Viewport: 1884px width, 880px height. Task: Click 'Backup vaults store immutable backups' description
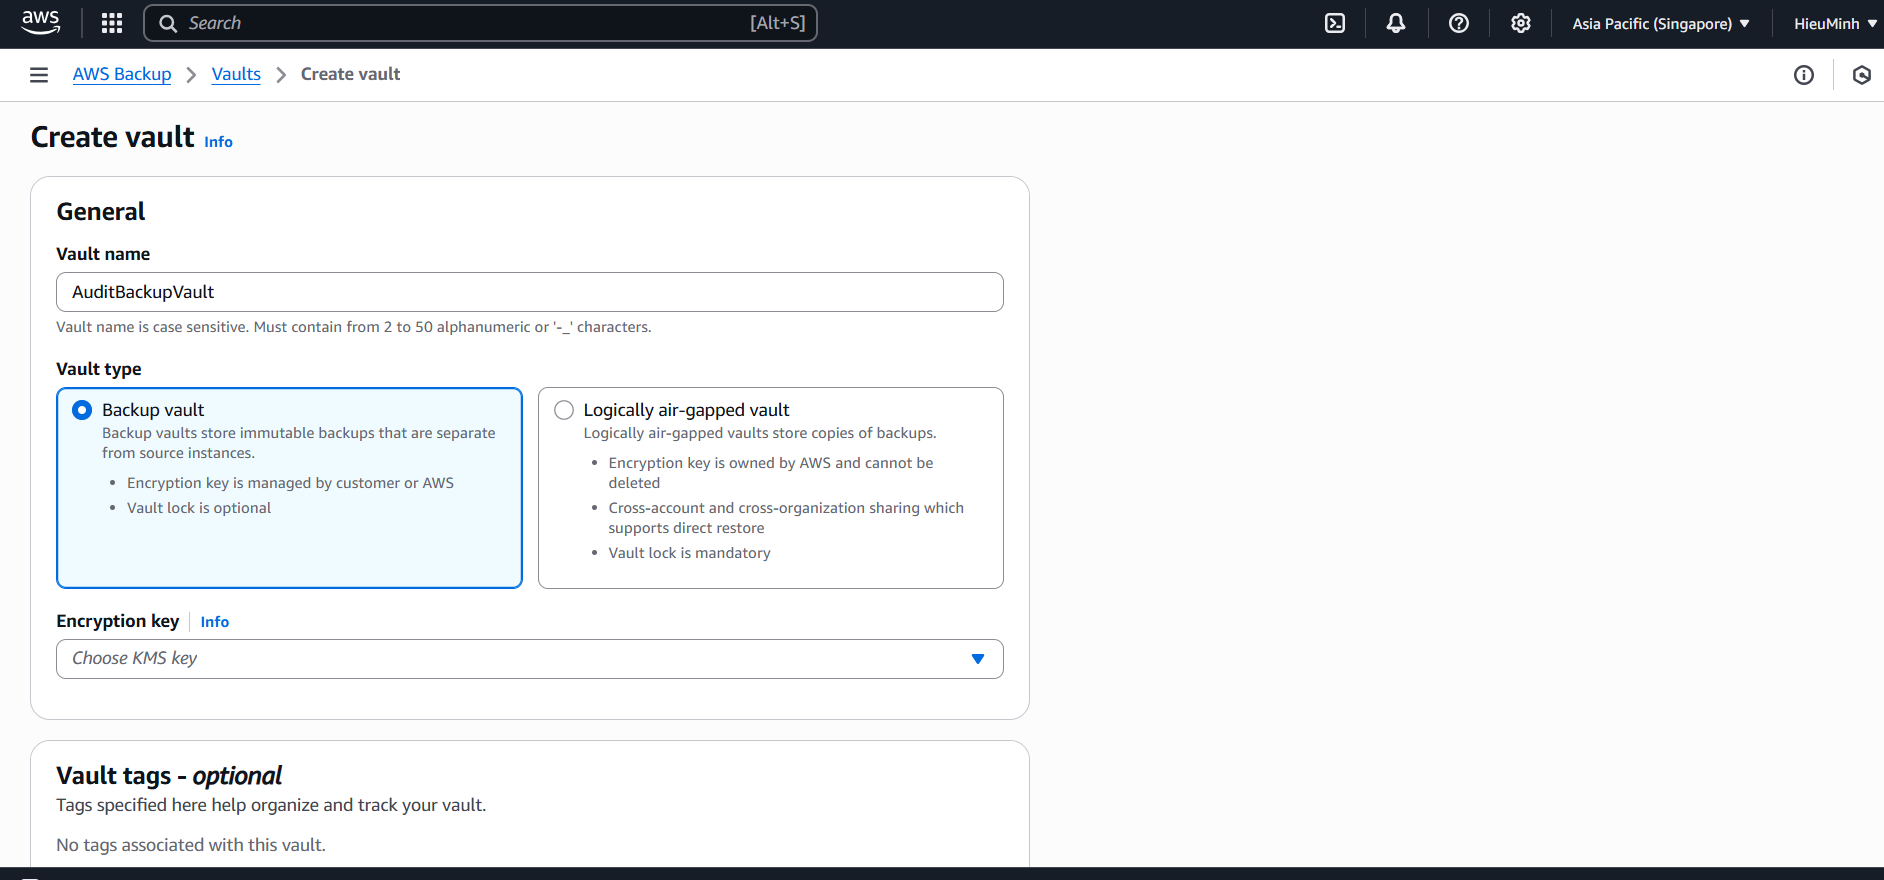[299, 443]
